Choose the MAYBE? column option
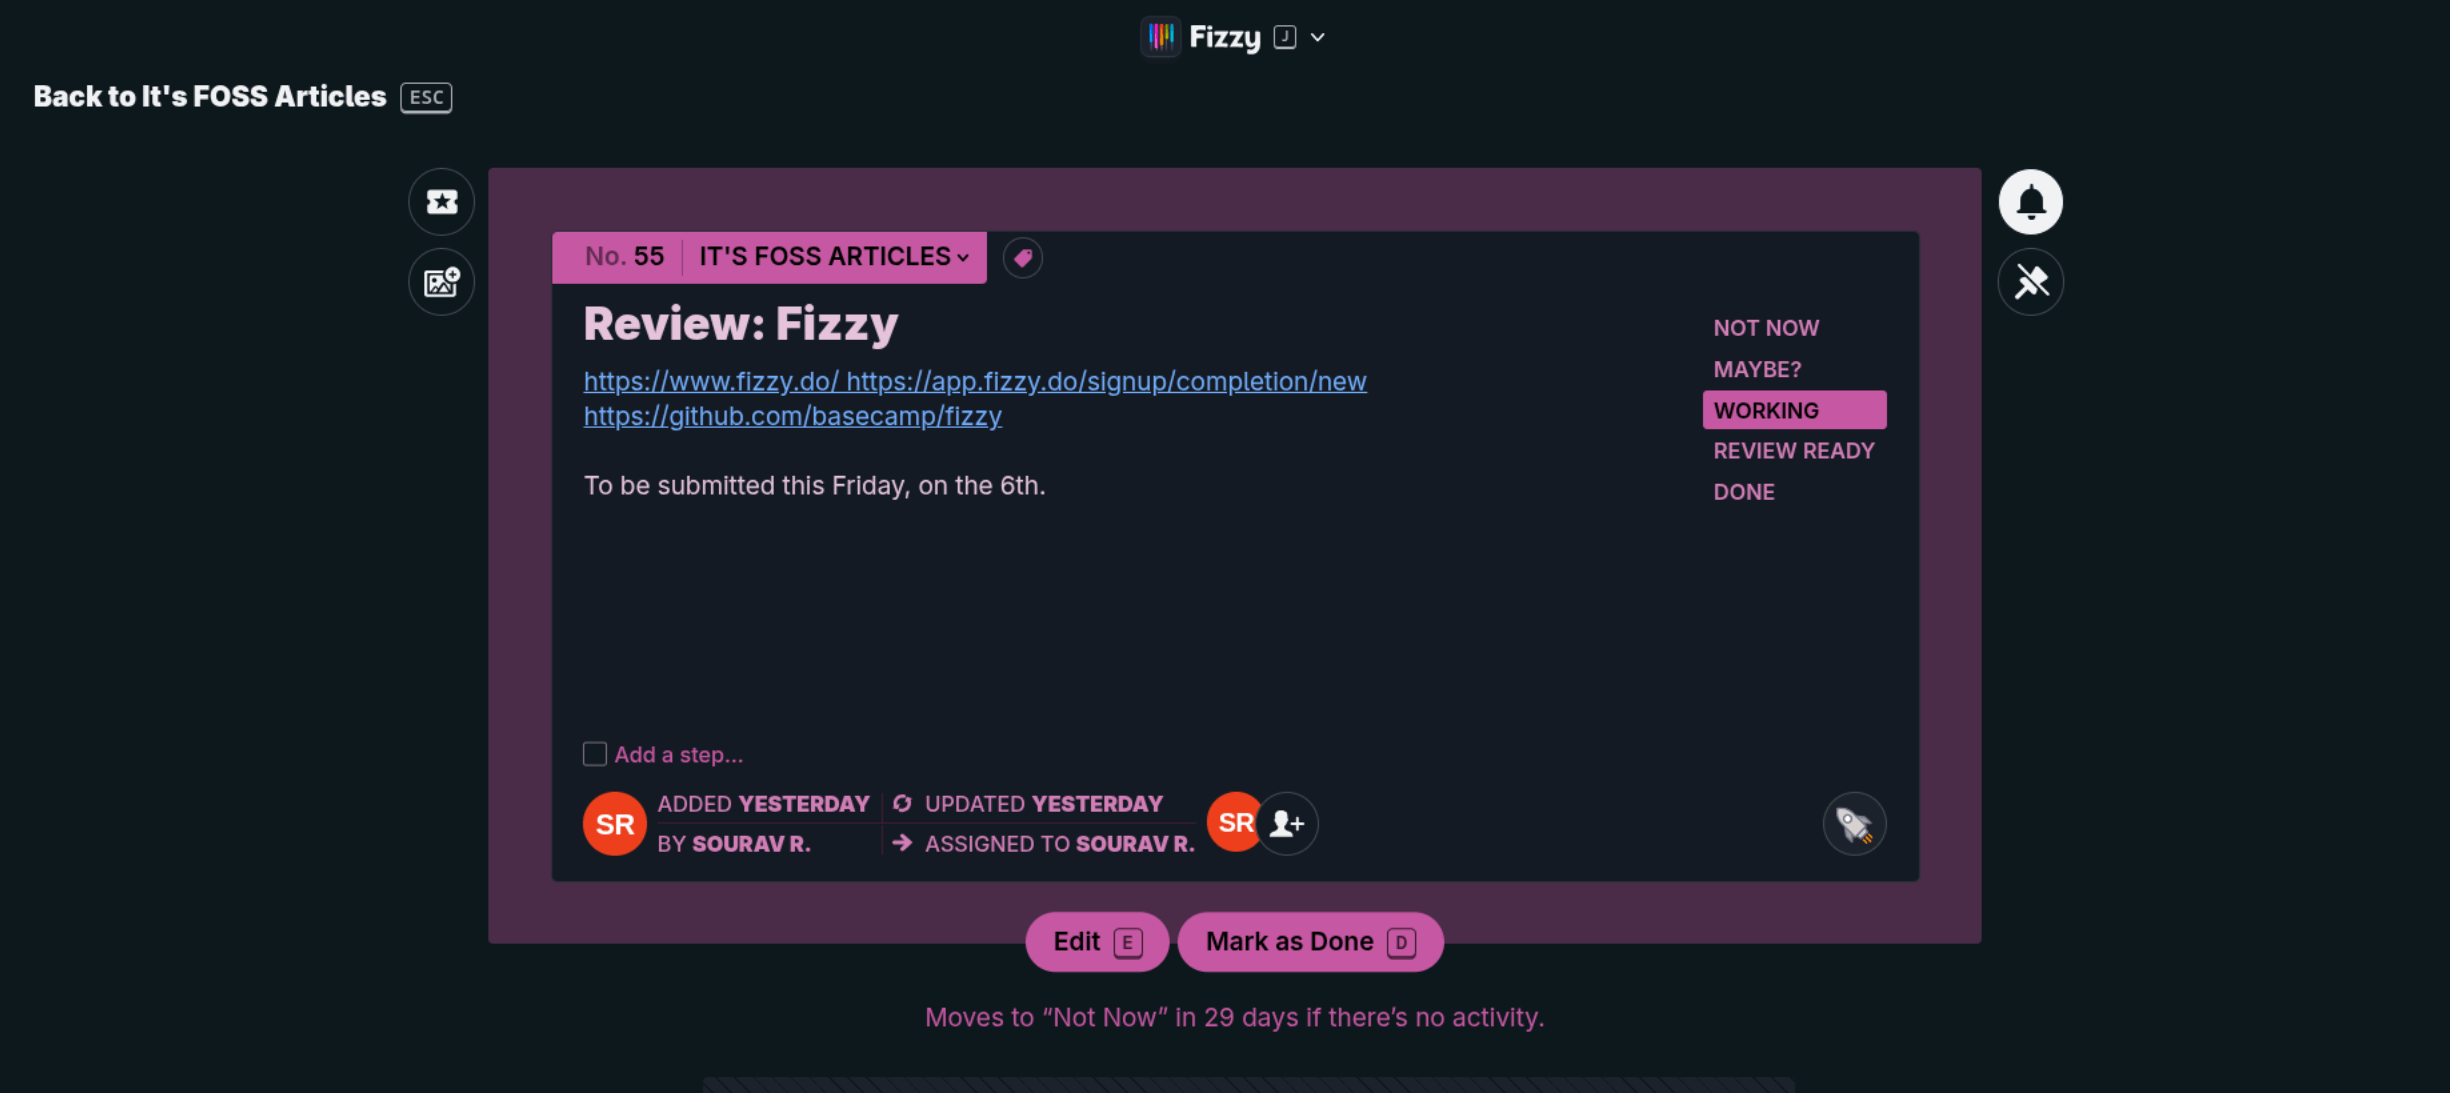Viewport: 2450px width, 1093px height. tap(1757, 369)
